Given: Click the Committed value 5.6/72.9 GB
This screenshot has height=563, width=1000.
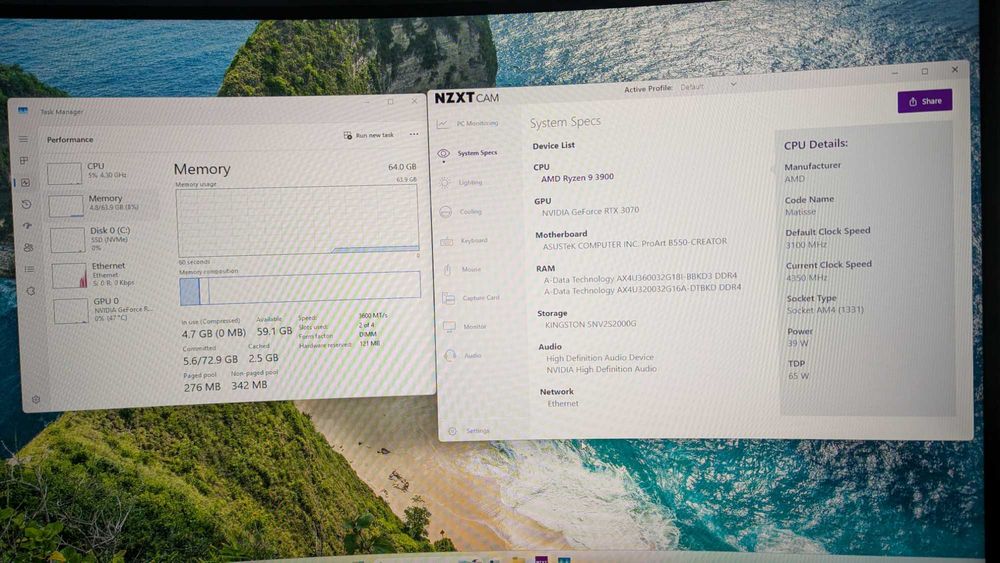Looking at the screenshot, I should pyautogui.click(x=210, y=360).
